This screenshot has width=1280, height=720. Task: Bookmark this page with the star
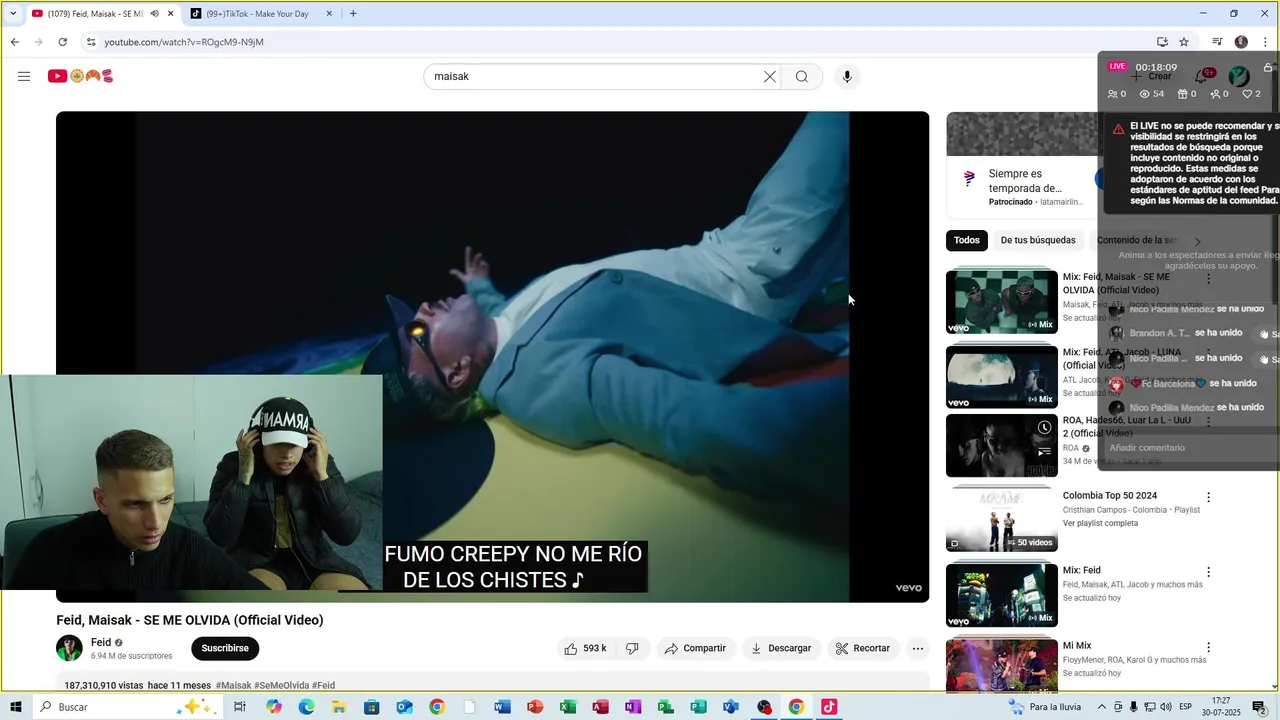(1184, 42)
